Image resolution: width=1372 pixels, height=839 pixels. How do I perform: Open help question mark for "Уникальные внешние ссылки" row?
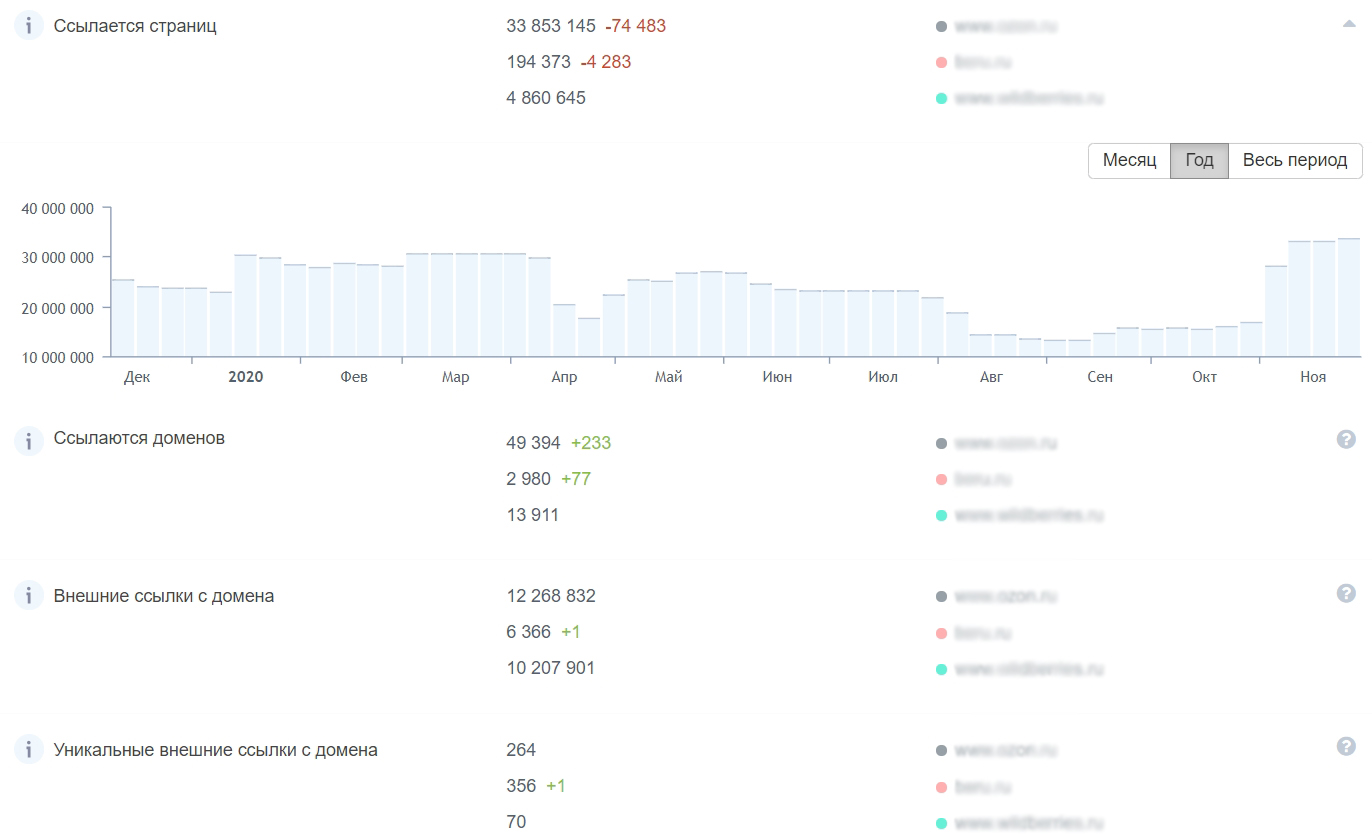[x=1346, y=747]
